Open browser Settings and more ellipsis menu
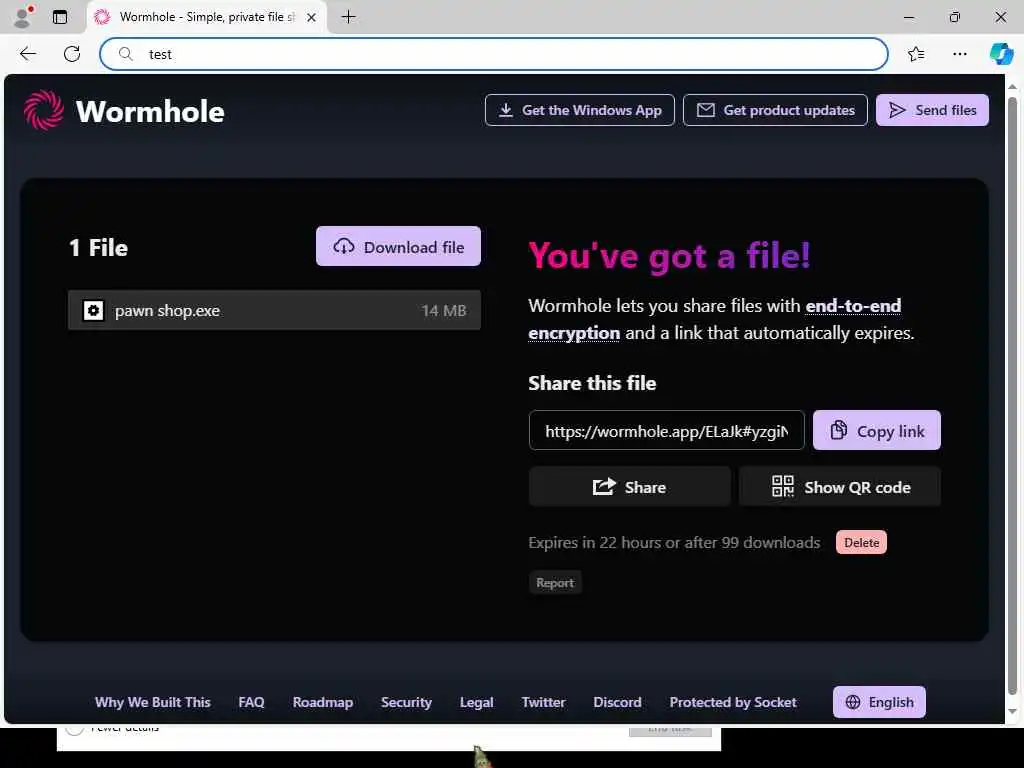 click(x=959, y=54)
